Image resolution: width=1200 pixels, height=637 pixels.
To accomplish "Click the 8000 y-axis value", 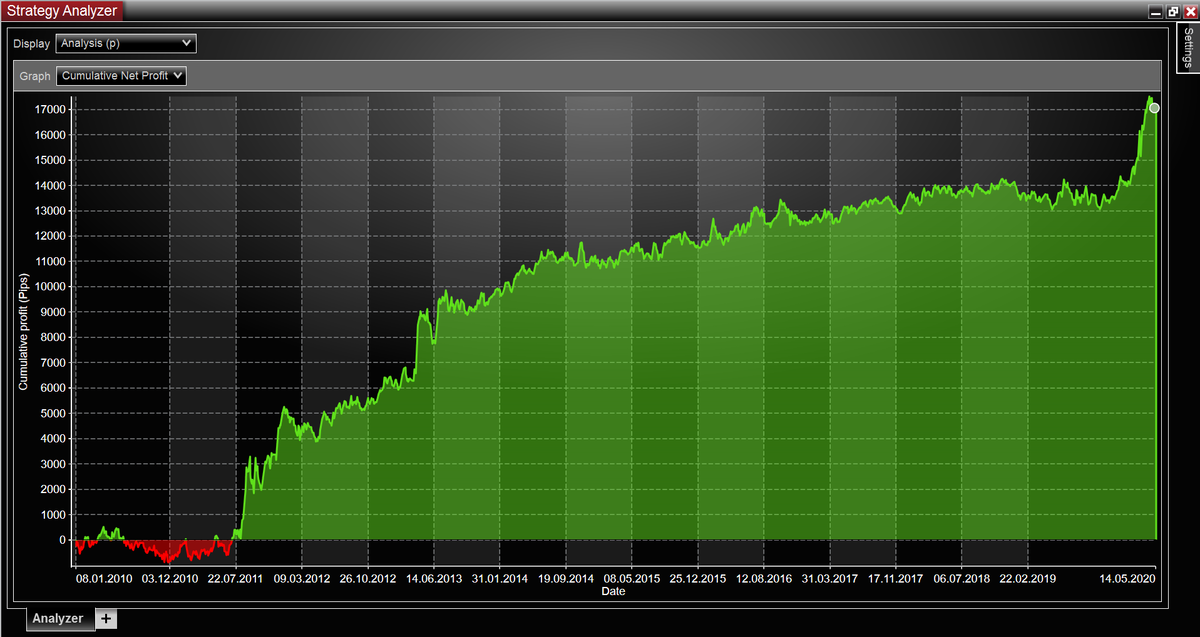I will point(53,337).
